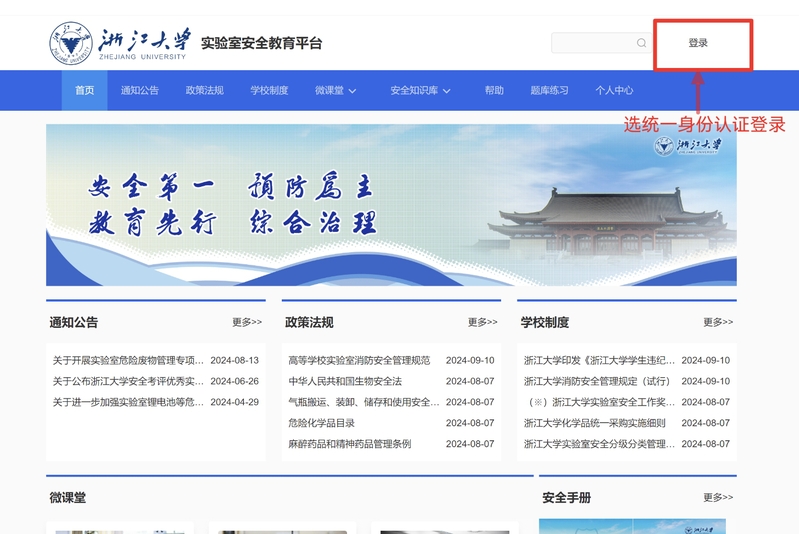Viewport: 799px width, 534px height.
Task: Go to 个人中心 page
Action: (614, 90)
